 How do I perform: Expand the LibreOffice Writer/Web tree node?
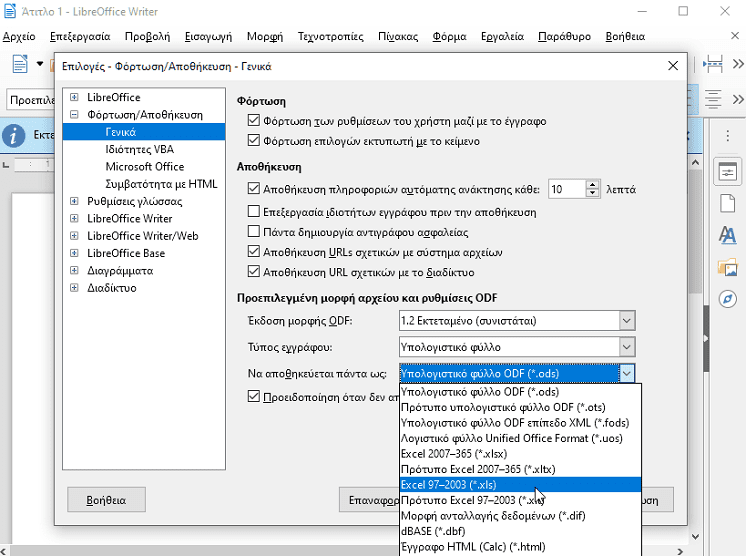click(x=74, y=235)
